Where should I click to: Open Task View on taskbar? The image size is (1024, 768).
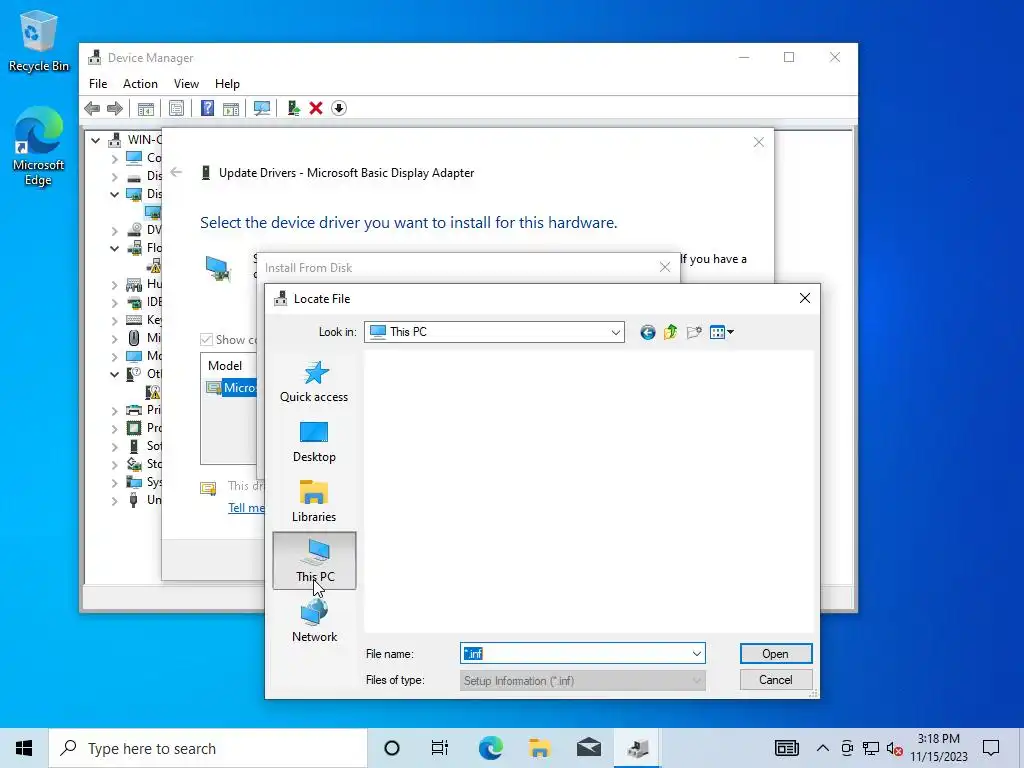pyautogui.click(x=440, y=748)
